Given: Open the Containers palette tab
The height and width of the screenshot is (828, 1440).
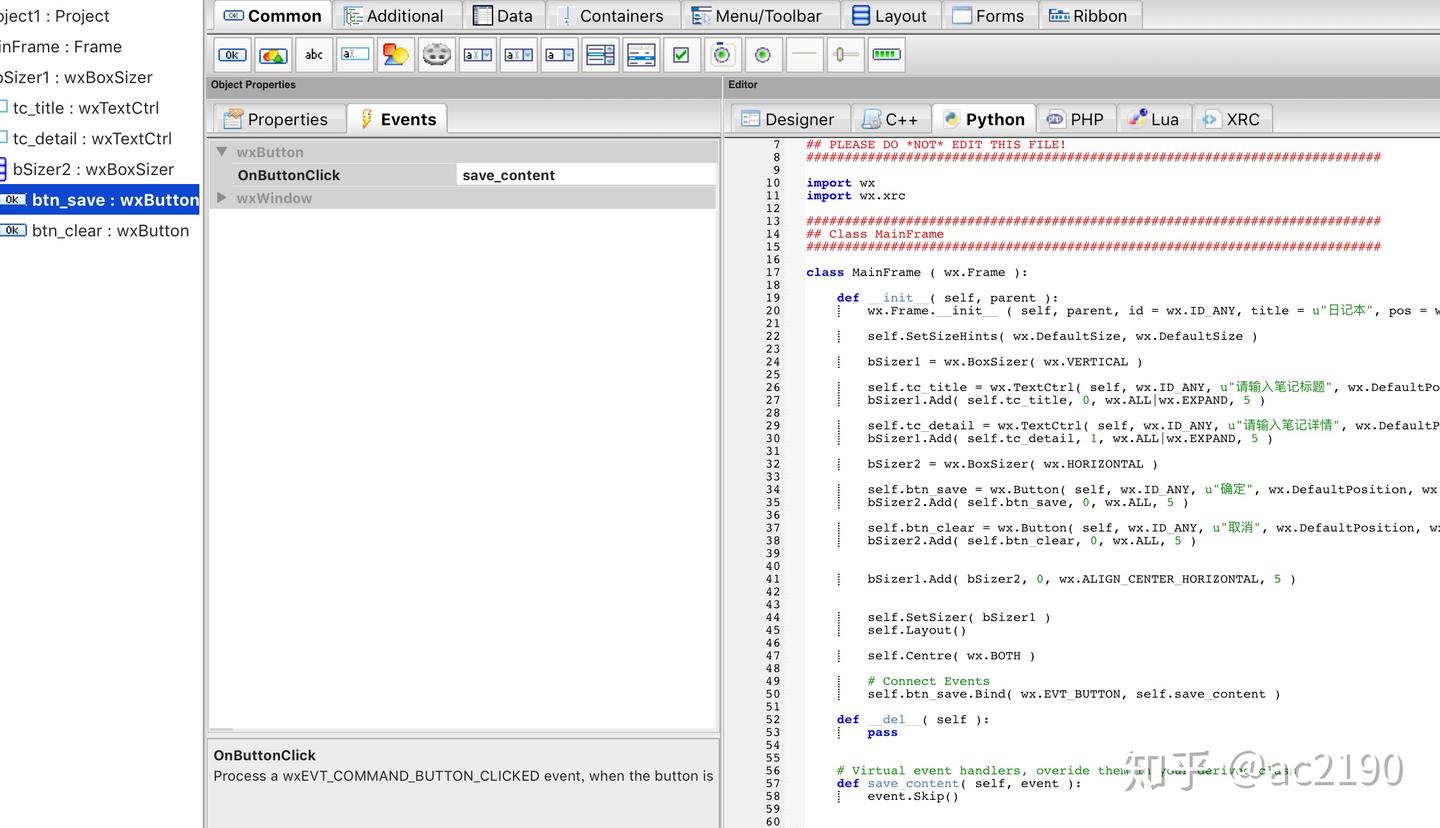Looking at the screenshot, I should point(610,16).
